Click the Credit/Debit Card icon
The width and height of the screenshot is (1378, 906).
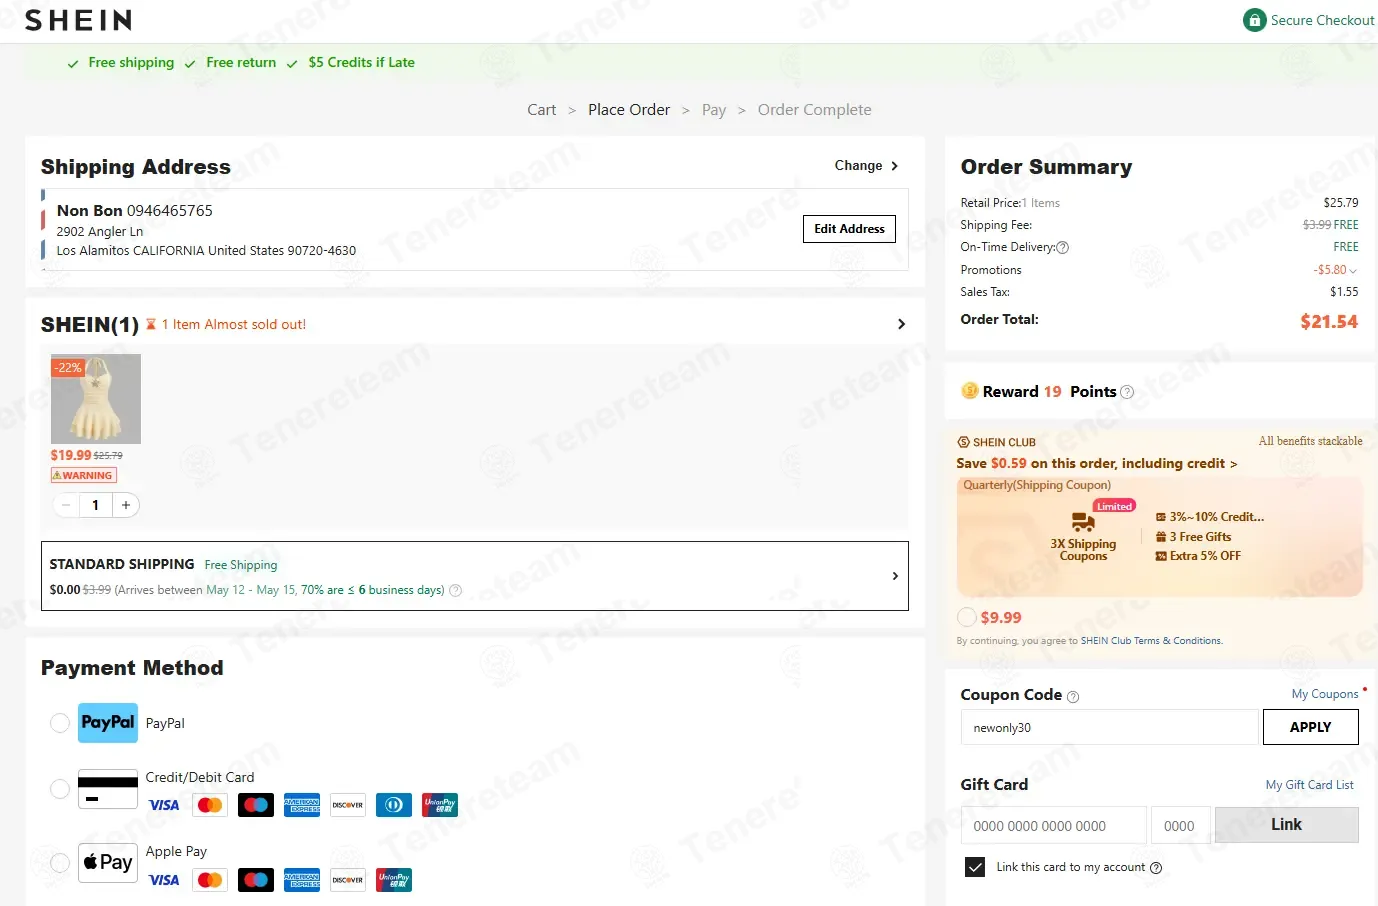108,789
